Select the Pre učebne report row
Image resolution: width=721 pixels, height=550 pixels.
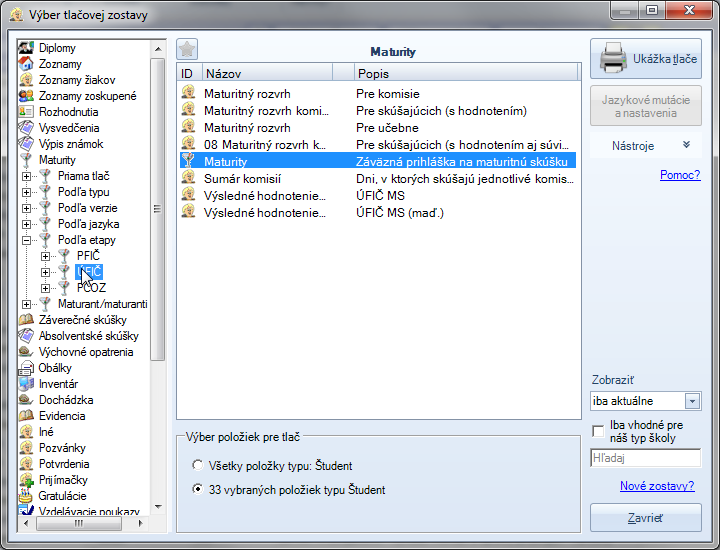pos(378,127)
